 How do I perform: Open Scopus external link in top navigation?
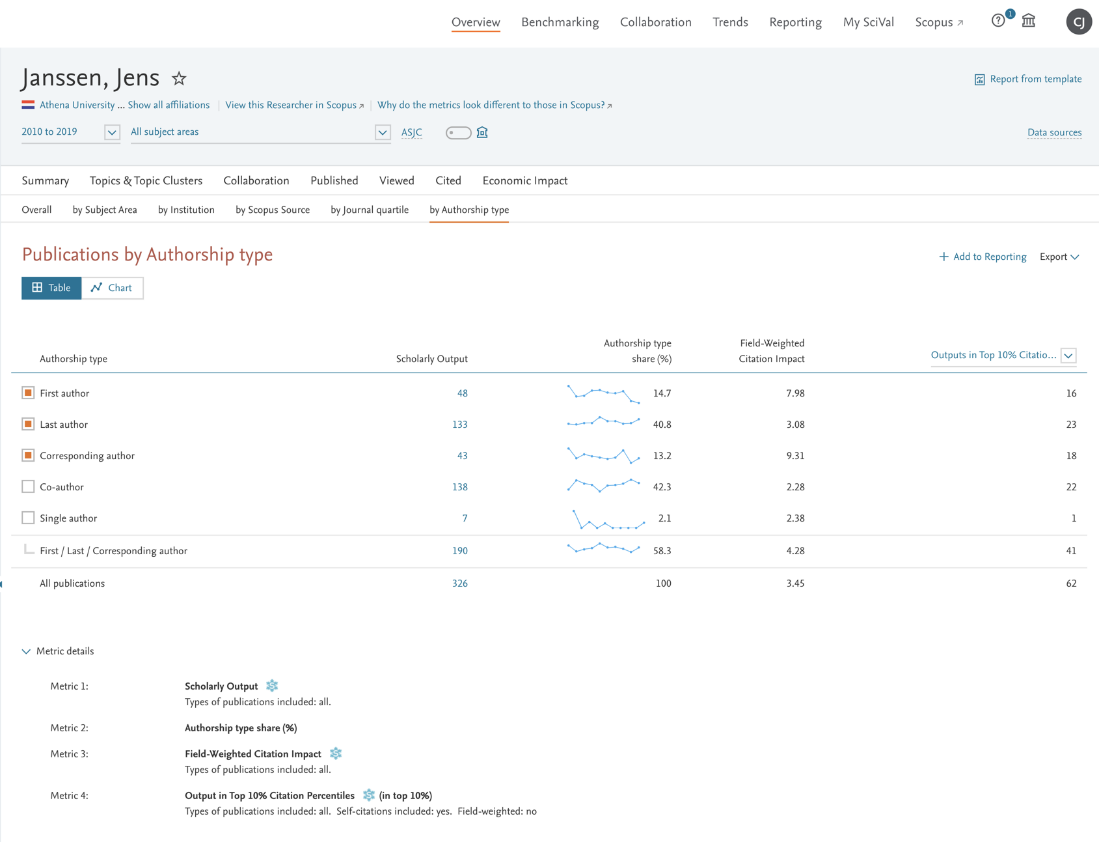point(939,22)
